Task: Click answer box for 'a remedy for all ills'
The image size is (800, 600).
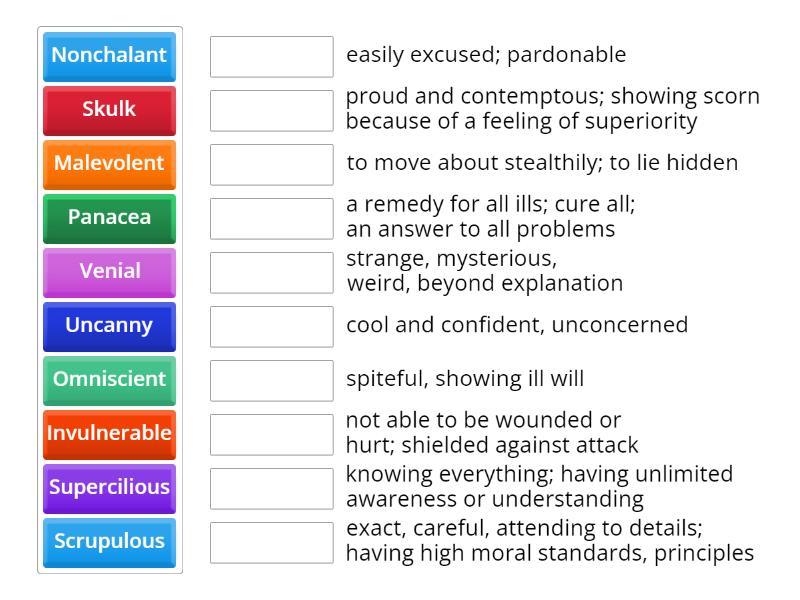Action: [x=271, y=218]
